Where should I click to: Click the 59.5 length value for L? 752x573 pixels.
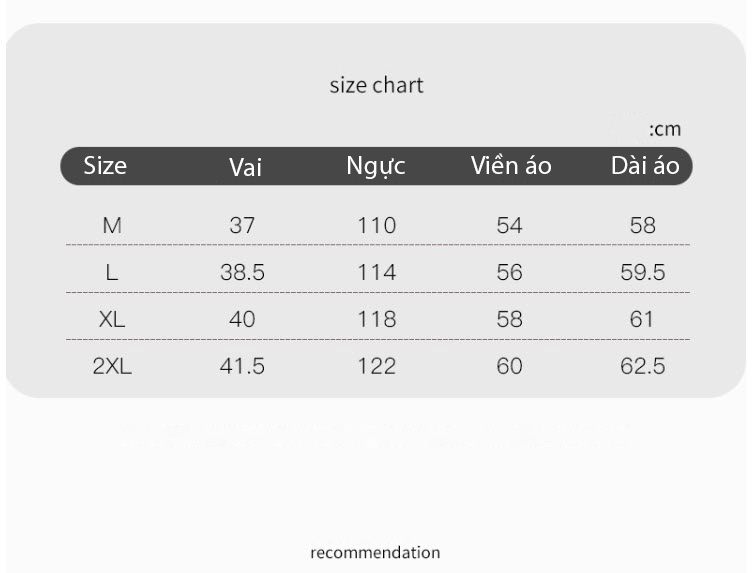coord(643,272)
